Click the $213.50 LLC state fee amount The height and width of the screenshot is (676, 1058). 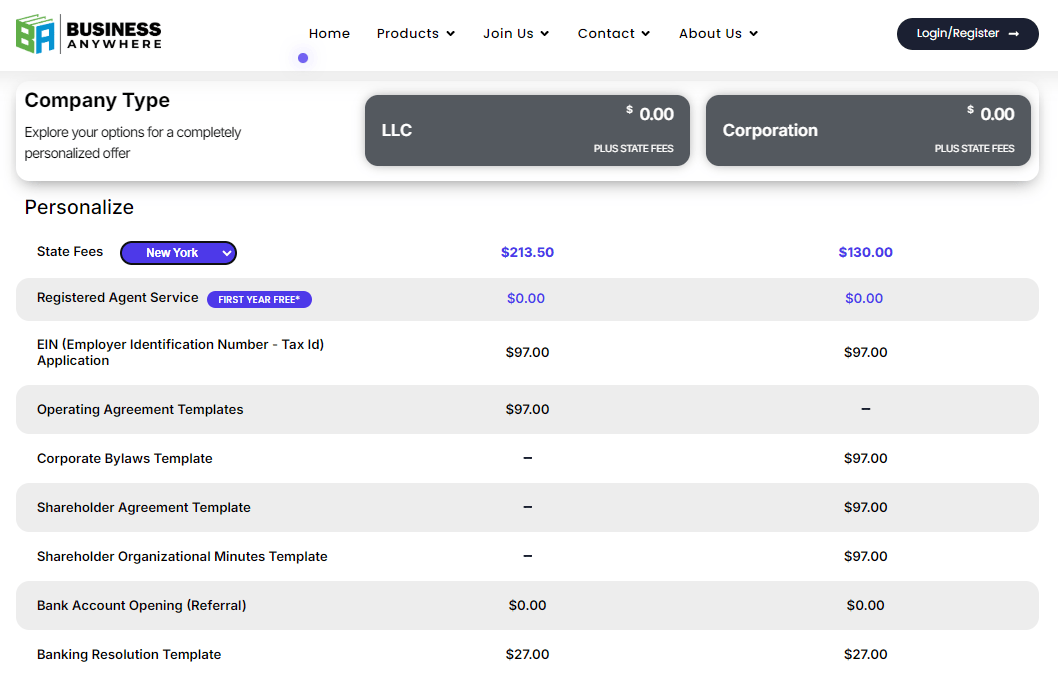[x=527, y=251]
